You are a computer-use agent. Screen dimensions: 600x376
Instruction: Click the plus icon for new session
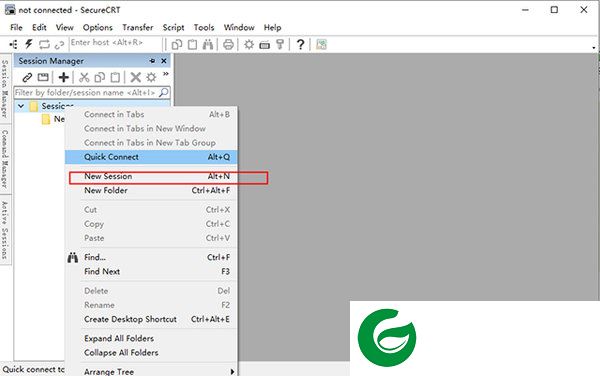[64, 77]
